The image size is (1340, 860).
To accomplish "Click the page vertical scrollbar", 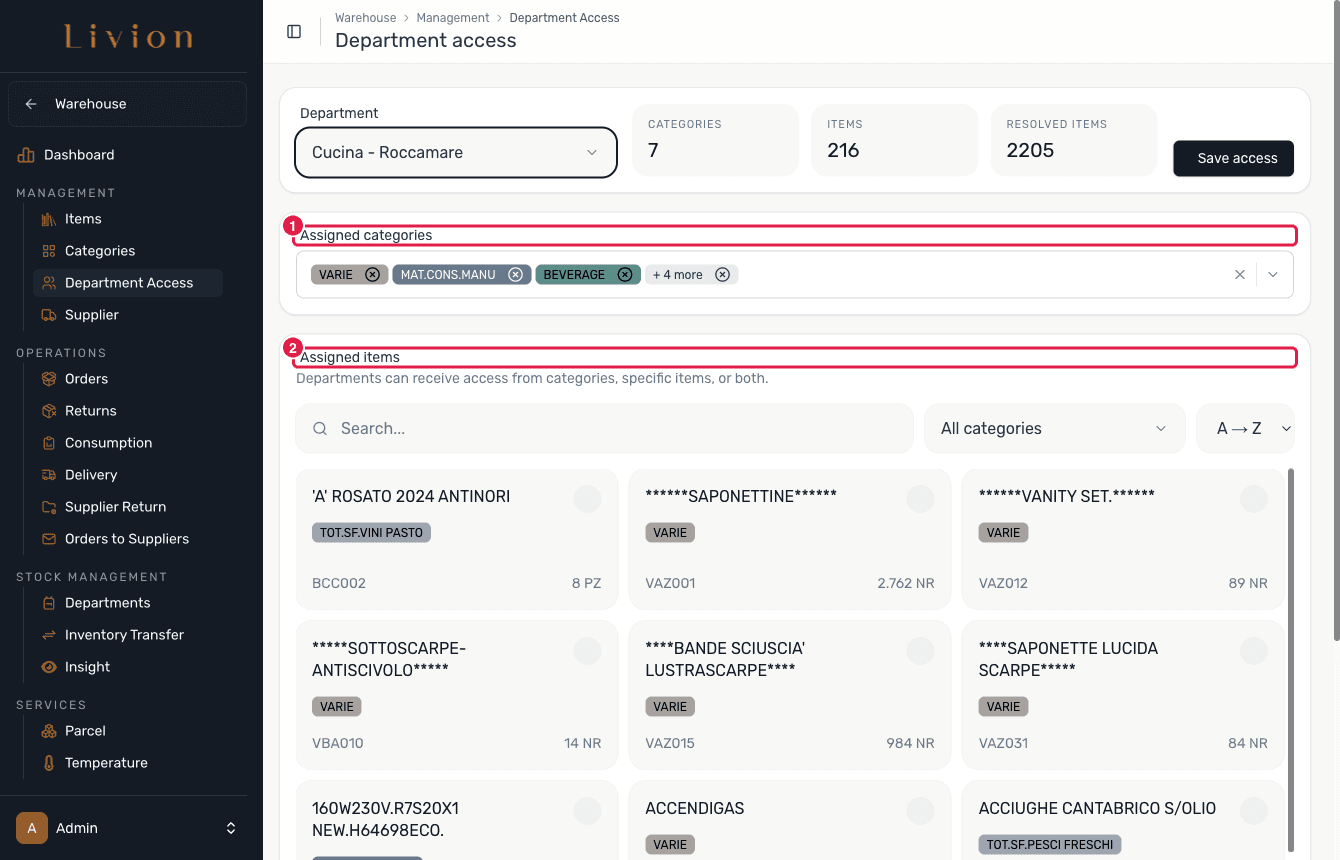I will 1335,320.
